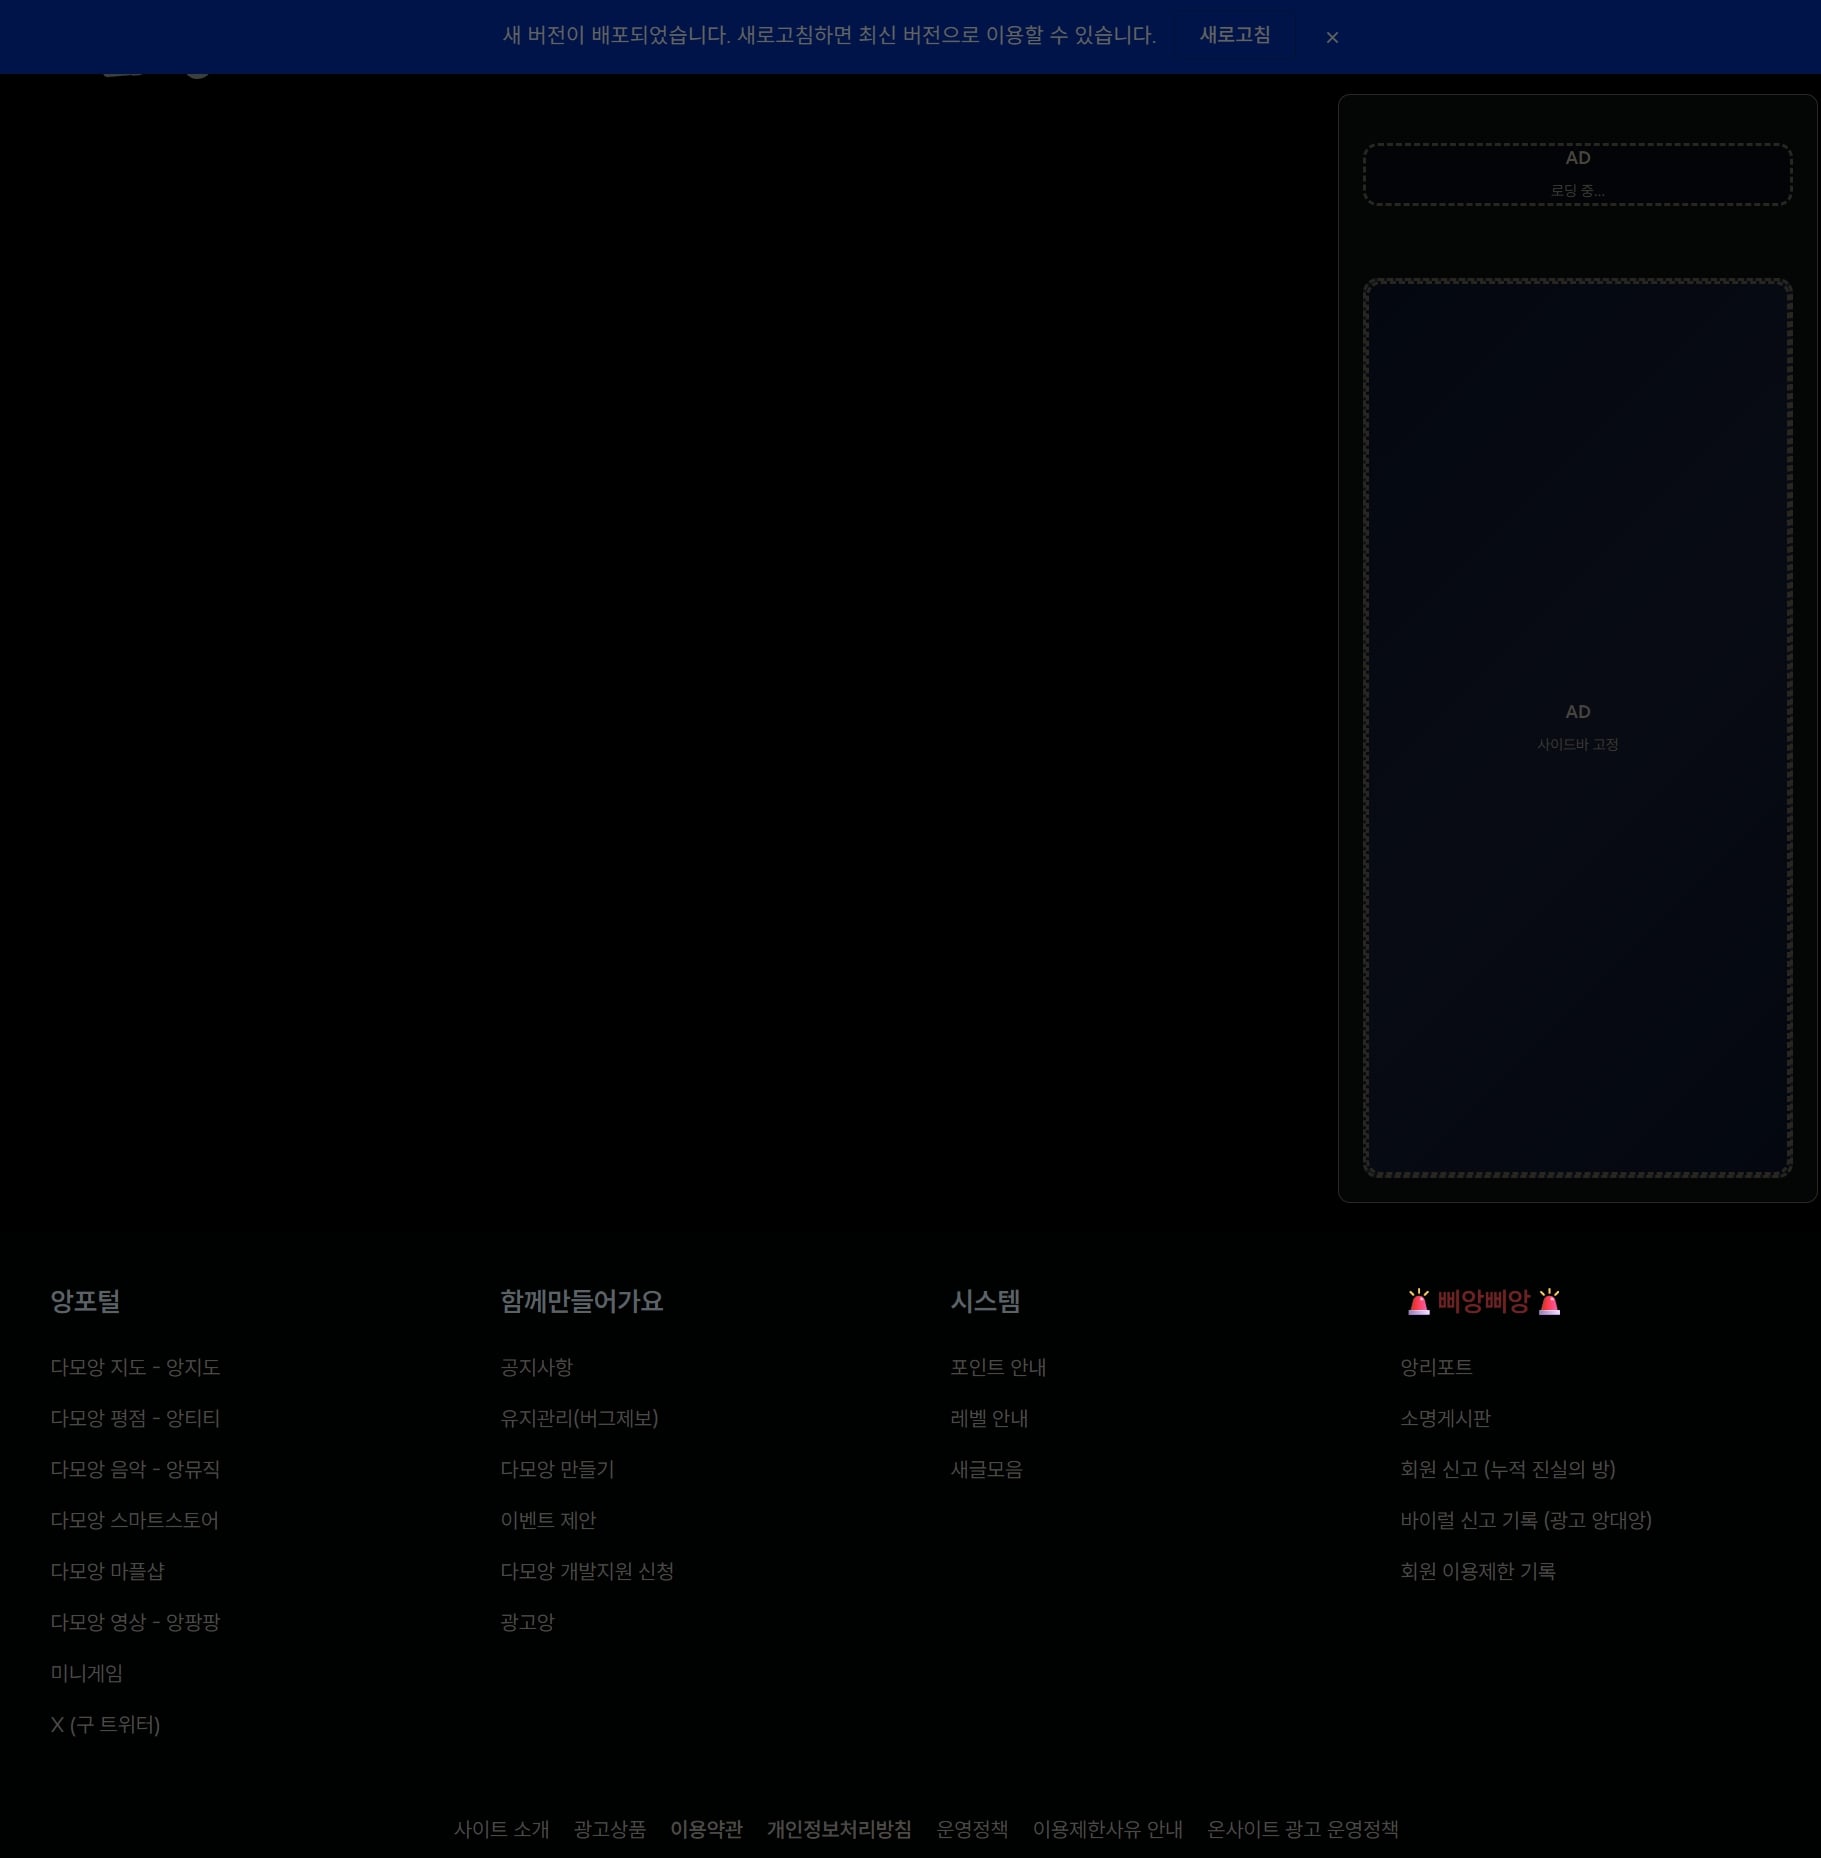Open 포인트 안내 page
This screenshot has height=1858, width=1821.
tap(998, 1367)
